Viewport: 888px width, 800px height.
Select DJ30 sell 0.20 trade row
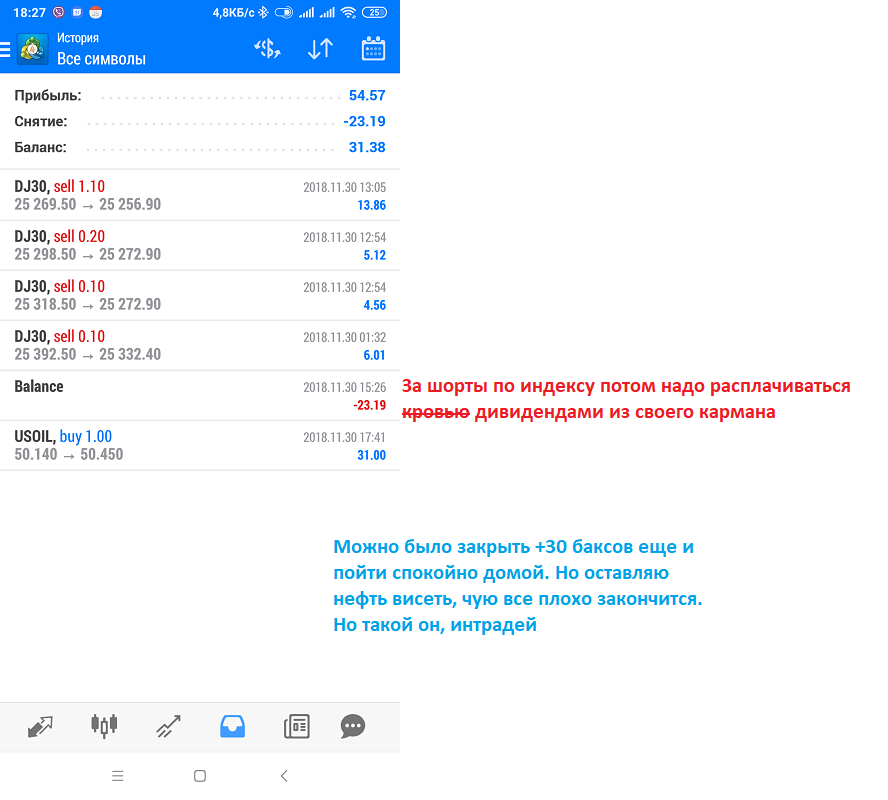click(x=200, y=245)
